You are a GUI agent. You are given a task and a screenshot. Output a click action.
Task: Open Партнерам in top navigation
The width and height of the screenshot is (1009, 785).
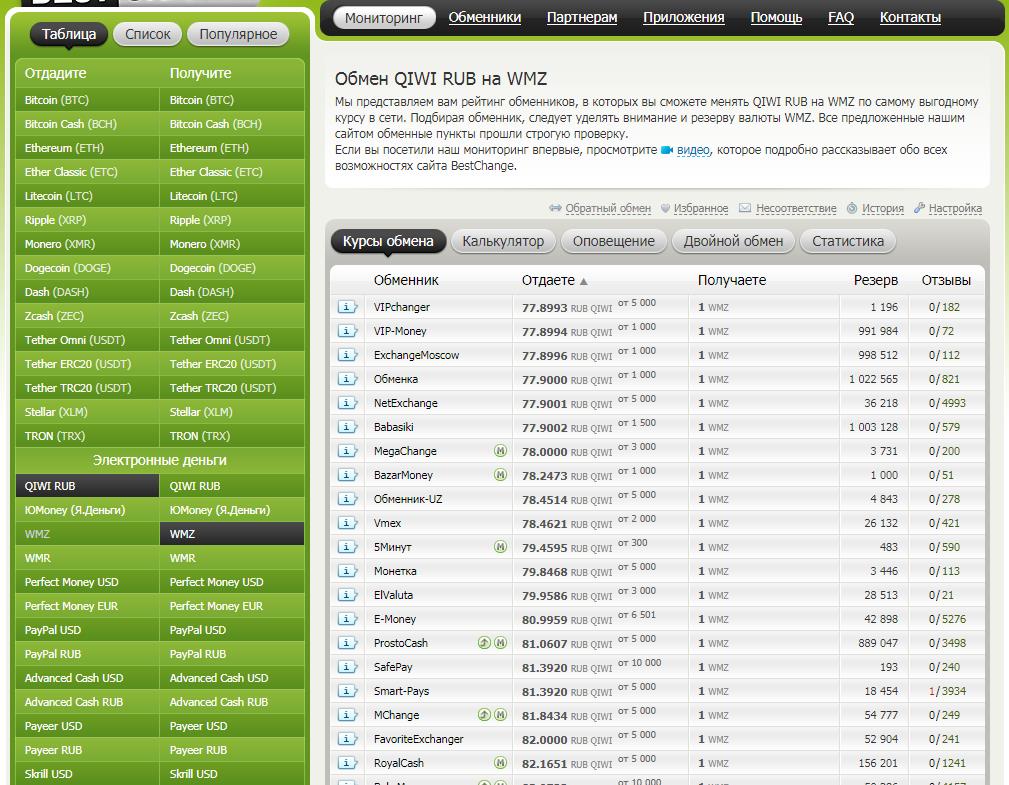point(582,17)
